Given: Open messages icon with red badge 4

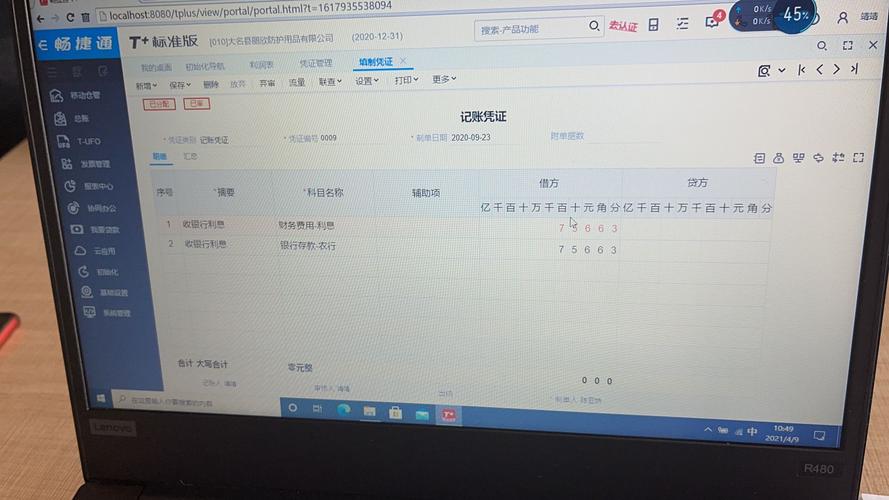Looking at the screenshot, I should click(x=713, y=20).
